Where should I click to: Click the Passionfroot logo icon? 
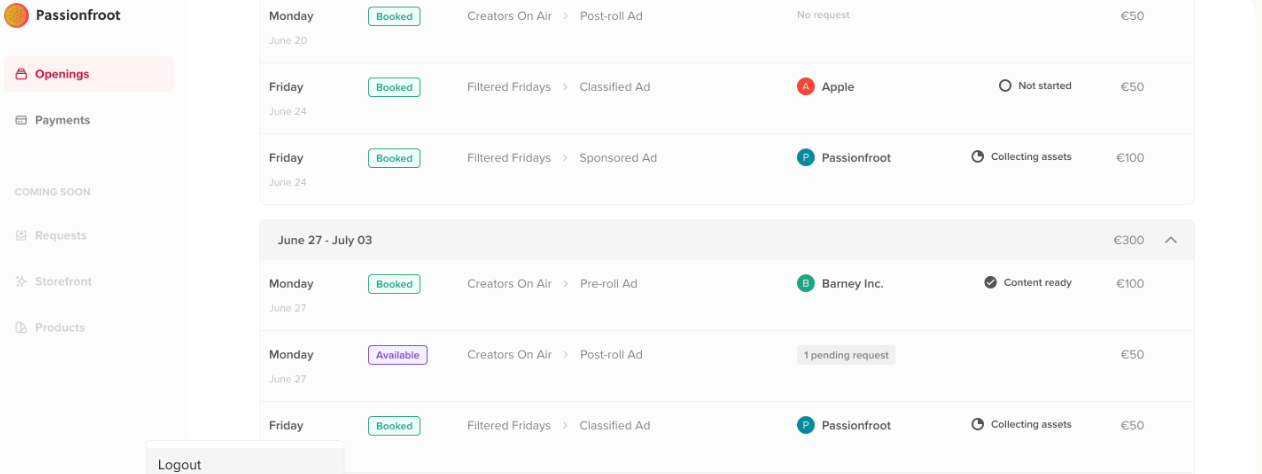point(17,15)
